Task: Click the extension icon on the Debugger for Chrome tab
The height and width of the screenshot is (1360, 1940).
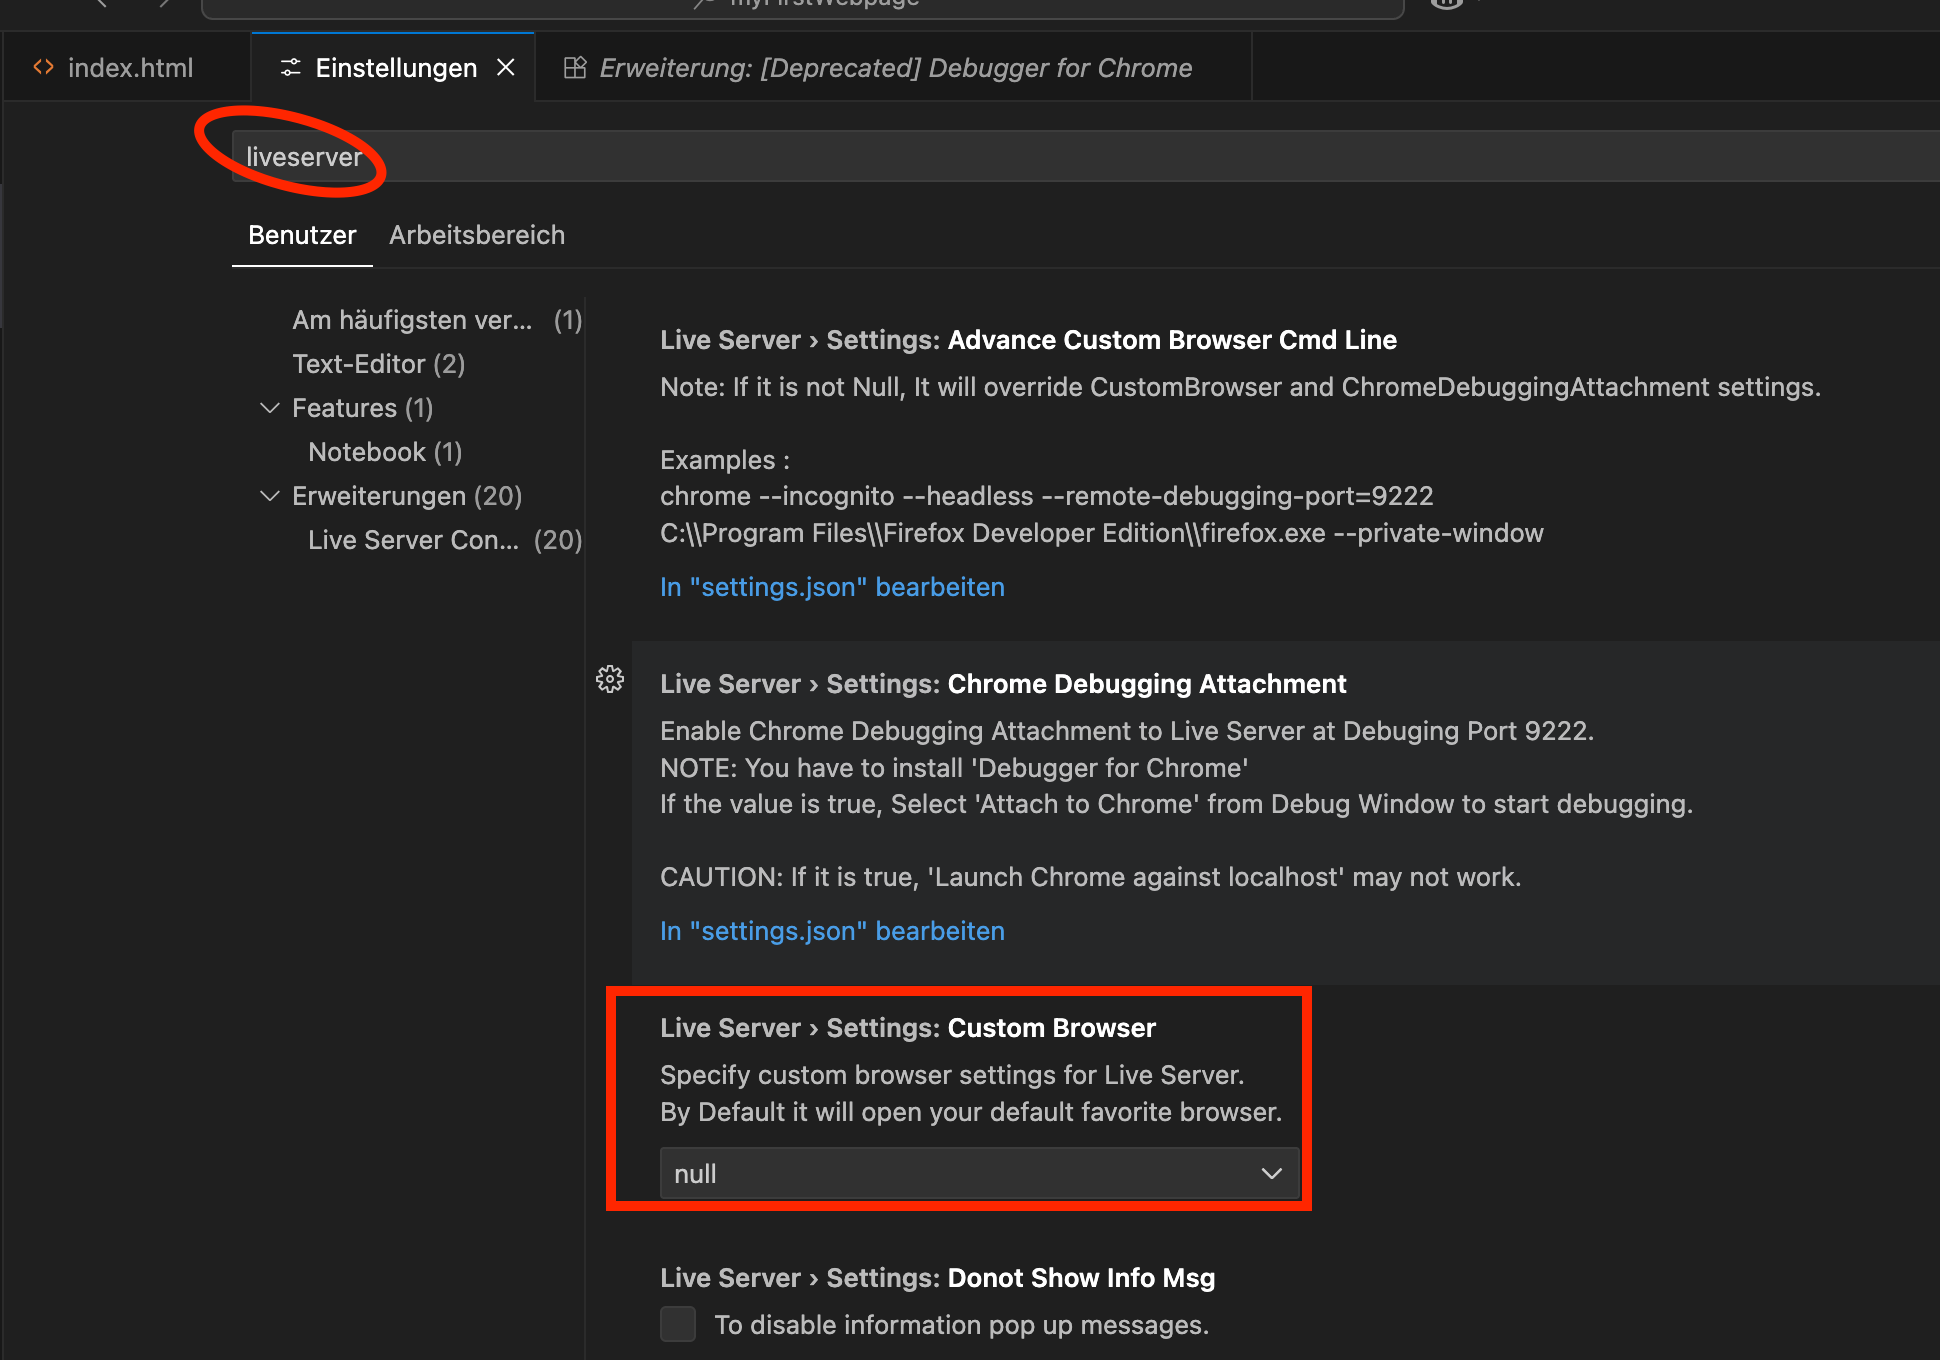Action: (x=576, y=67)
